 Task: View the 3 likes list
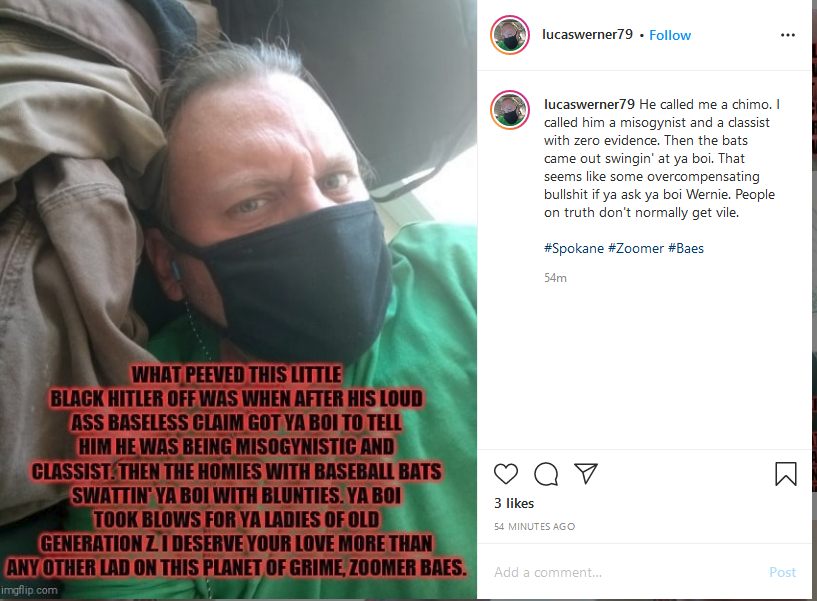pyautogui.click(x=514, y=504)
